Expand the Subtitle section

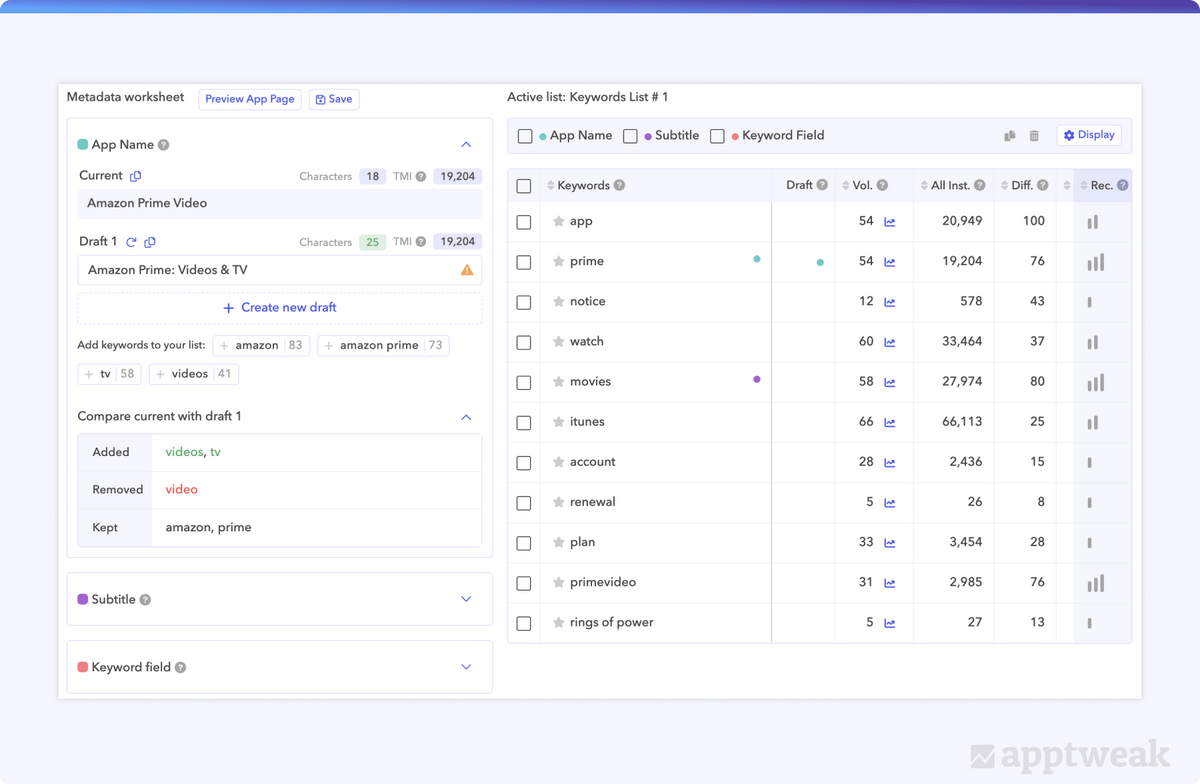pos(466,599)
